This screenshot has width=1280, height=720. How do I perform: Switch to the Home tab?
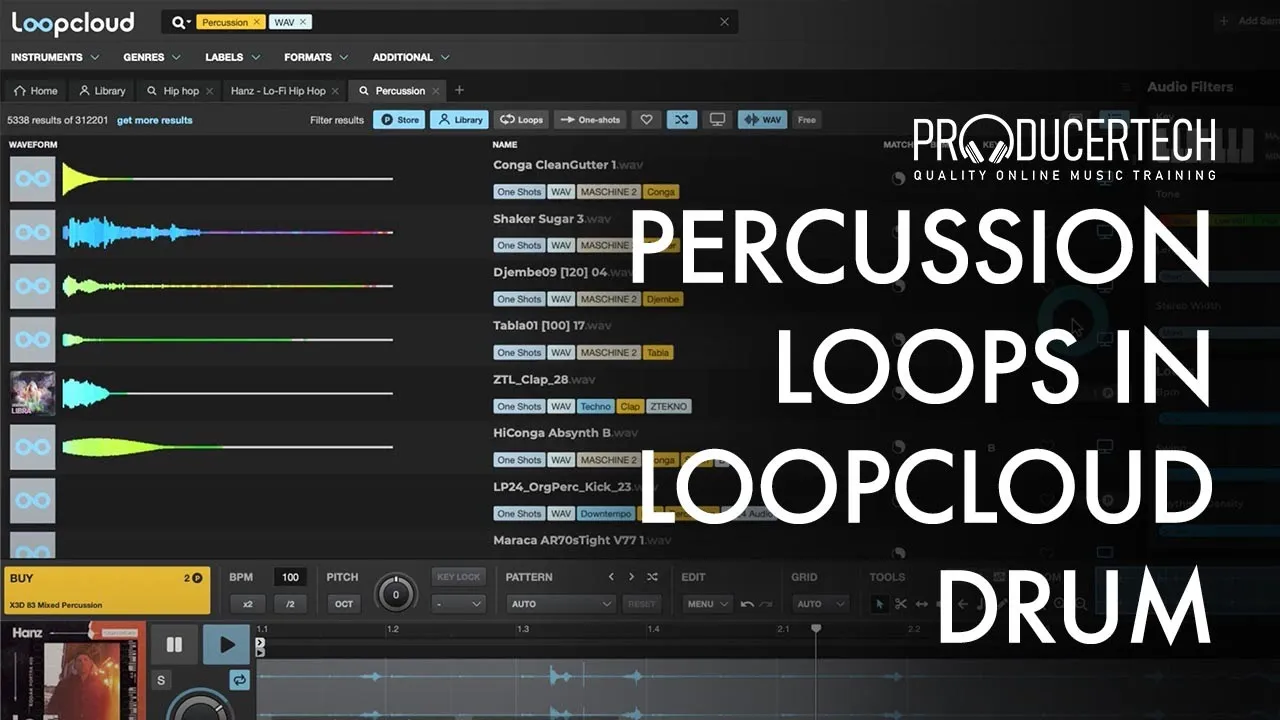click(36, 91)
